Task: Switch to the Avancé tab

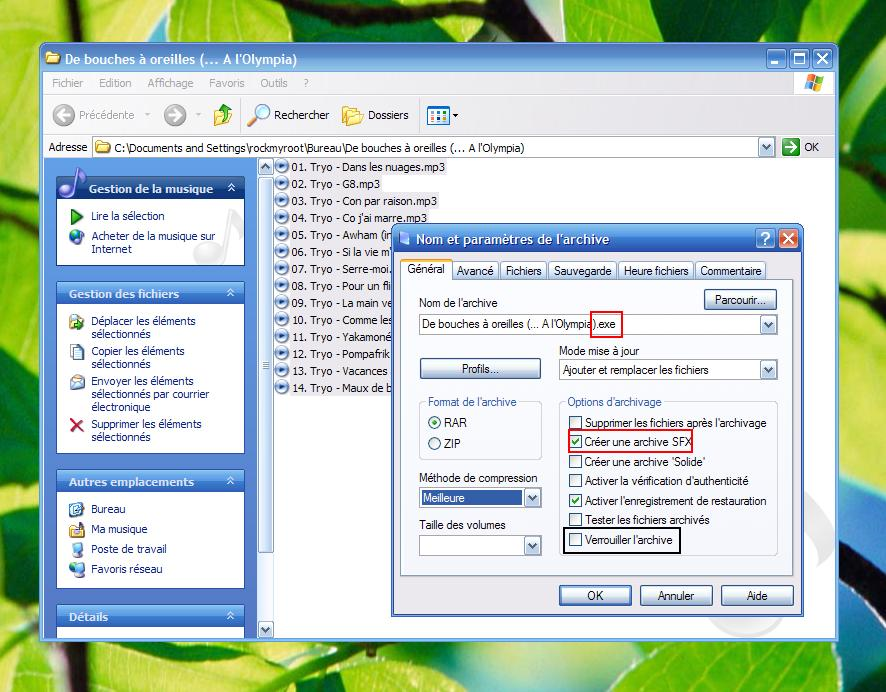Action: tap(475, 271)
